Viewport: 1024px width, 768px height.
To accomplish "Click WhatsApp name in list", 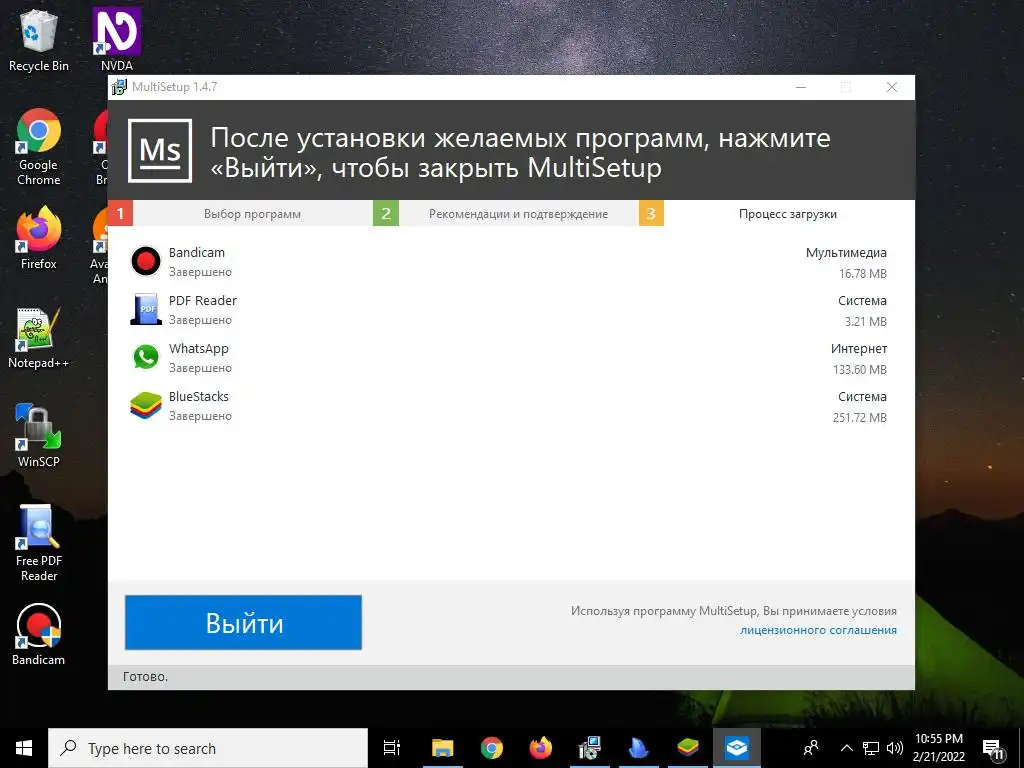I will tap(199, 349).
